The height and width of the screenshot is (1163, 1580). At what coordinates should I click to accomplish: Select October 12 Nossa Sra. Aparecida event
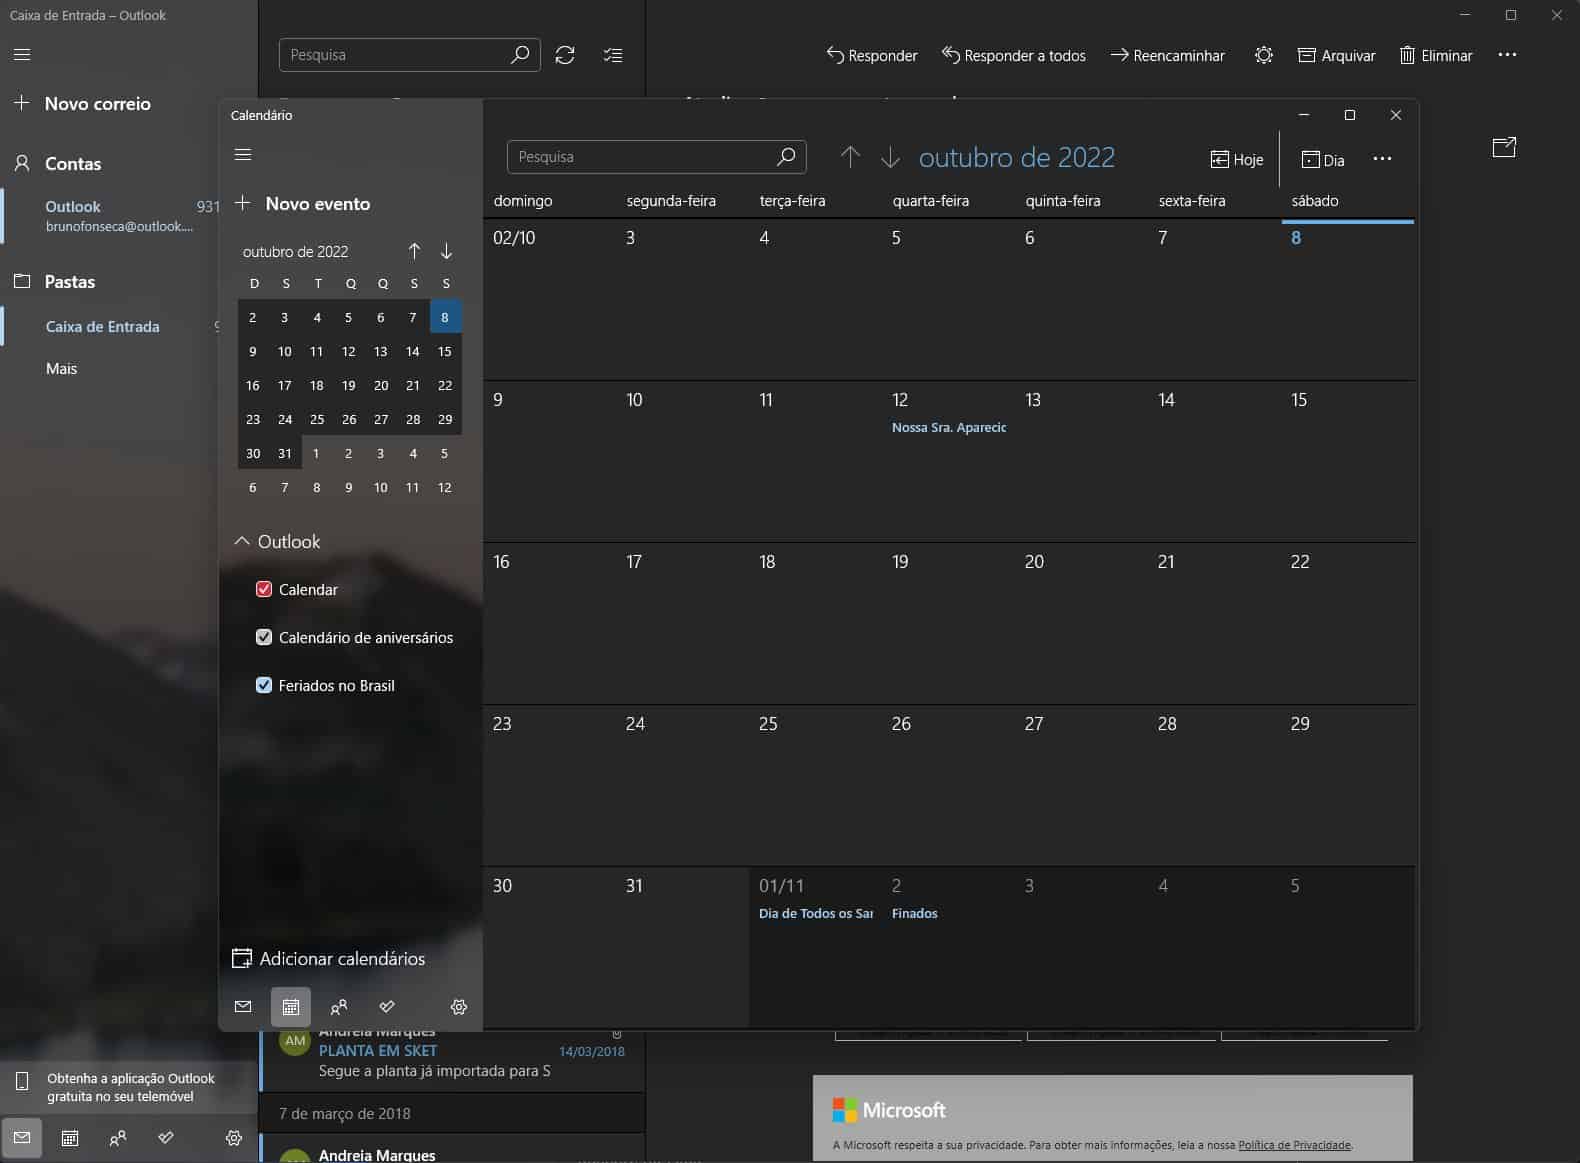pyautogui.click(x=948, y=428)
